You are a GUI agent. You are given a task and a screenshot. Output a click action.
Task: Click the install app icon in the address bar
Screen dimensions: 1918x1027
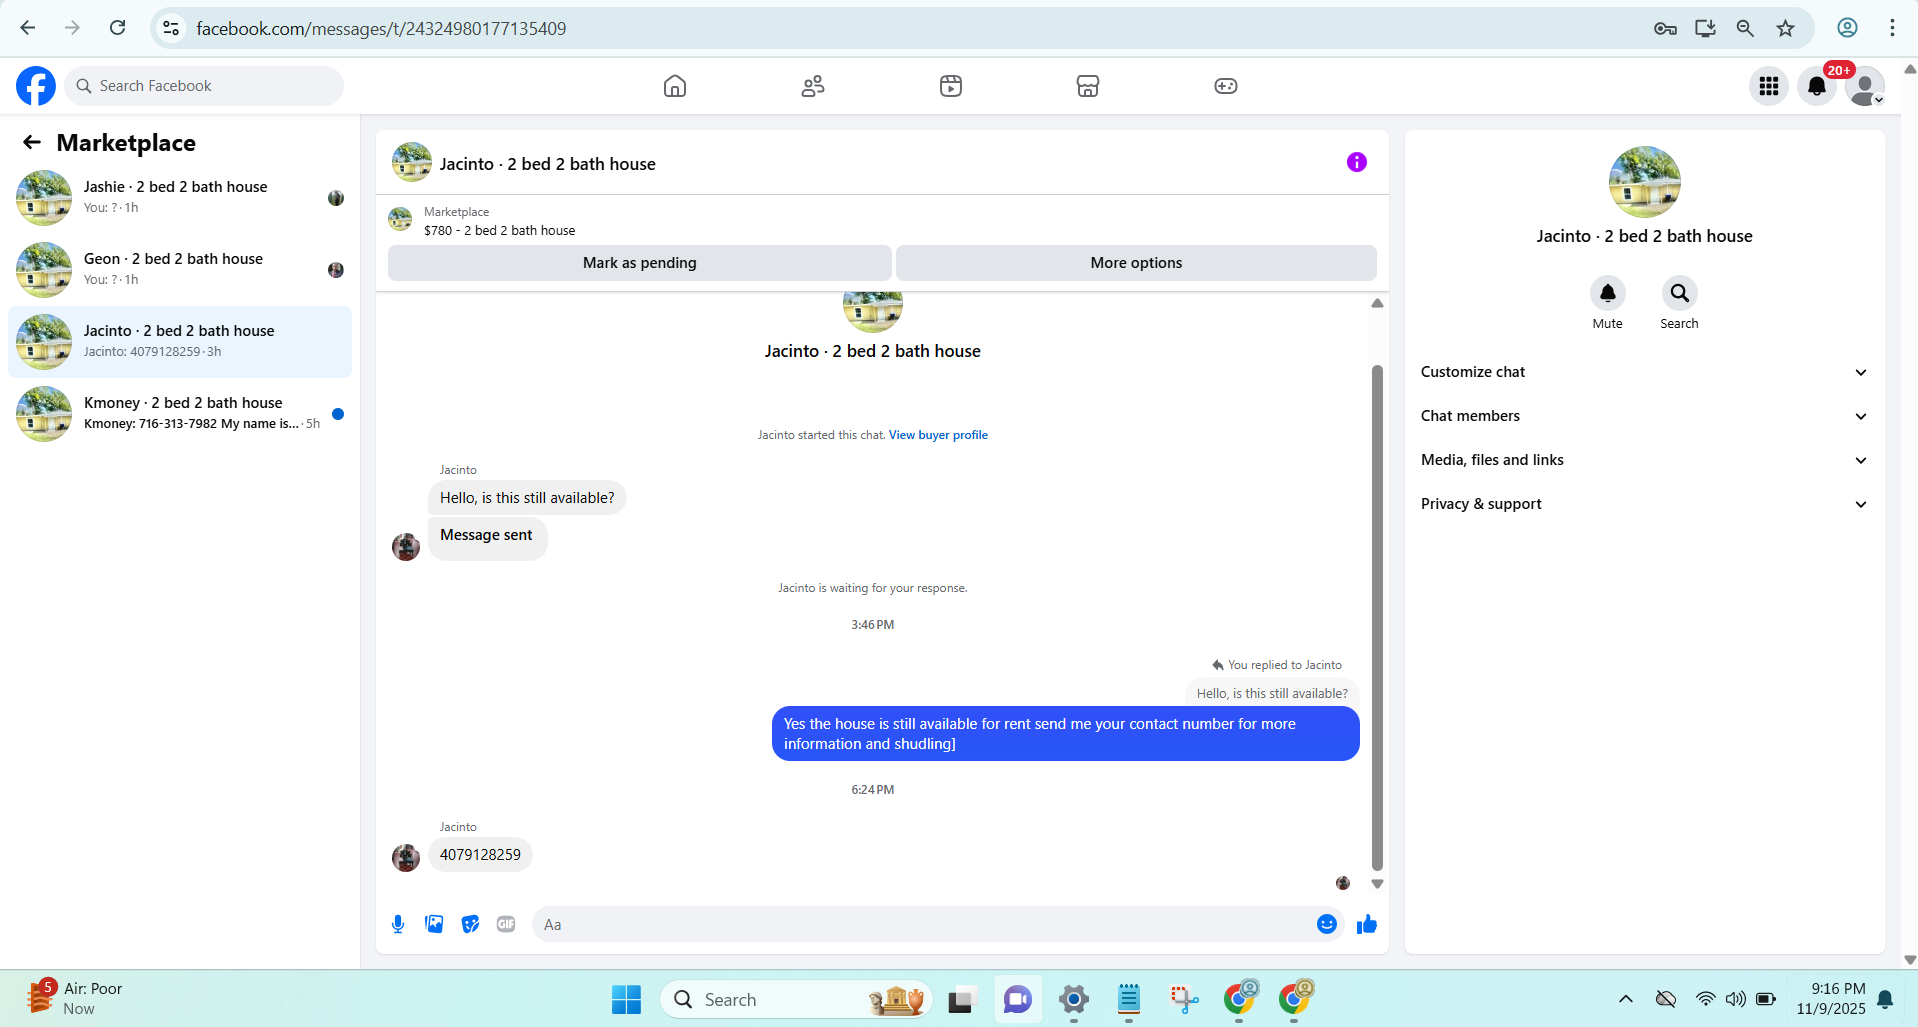[x=1705, y=28]
